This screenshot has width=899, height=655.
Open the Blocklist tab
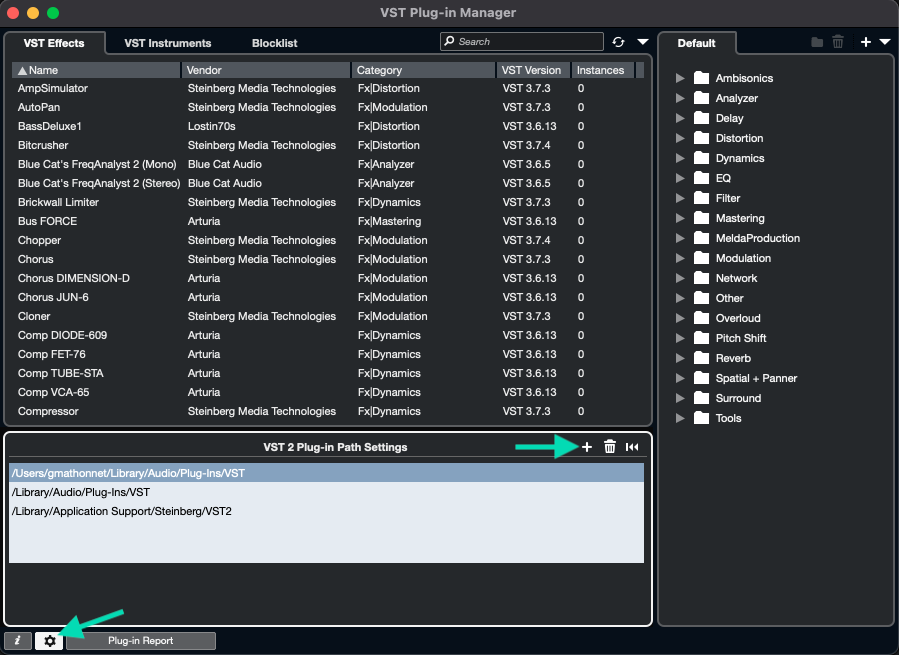[x=274, y=43]
